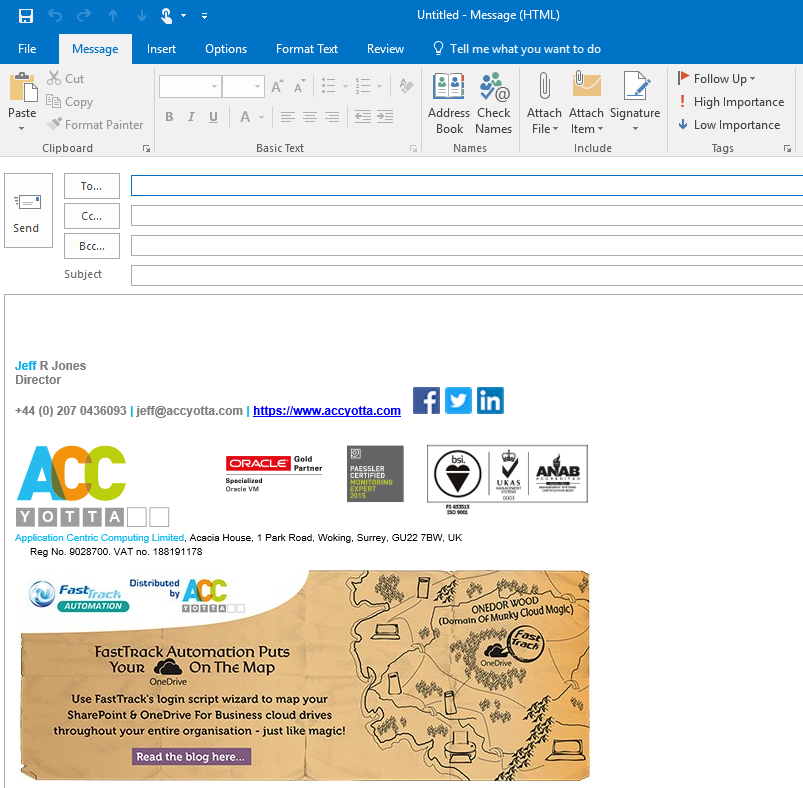This screenshot has height=788, width=803.
Task: Click the Subject input field
Action: tap(467, 275)
